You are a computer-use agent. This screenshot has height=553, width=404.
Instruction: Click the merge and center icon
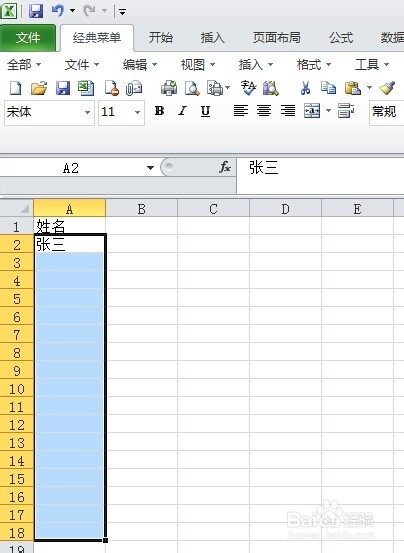point(312,111)
